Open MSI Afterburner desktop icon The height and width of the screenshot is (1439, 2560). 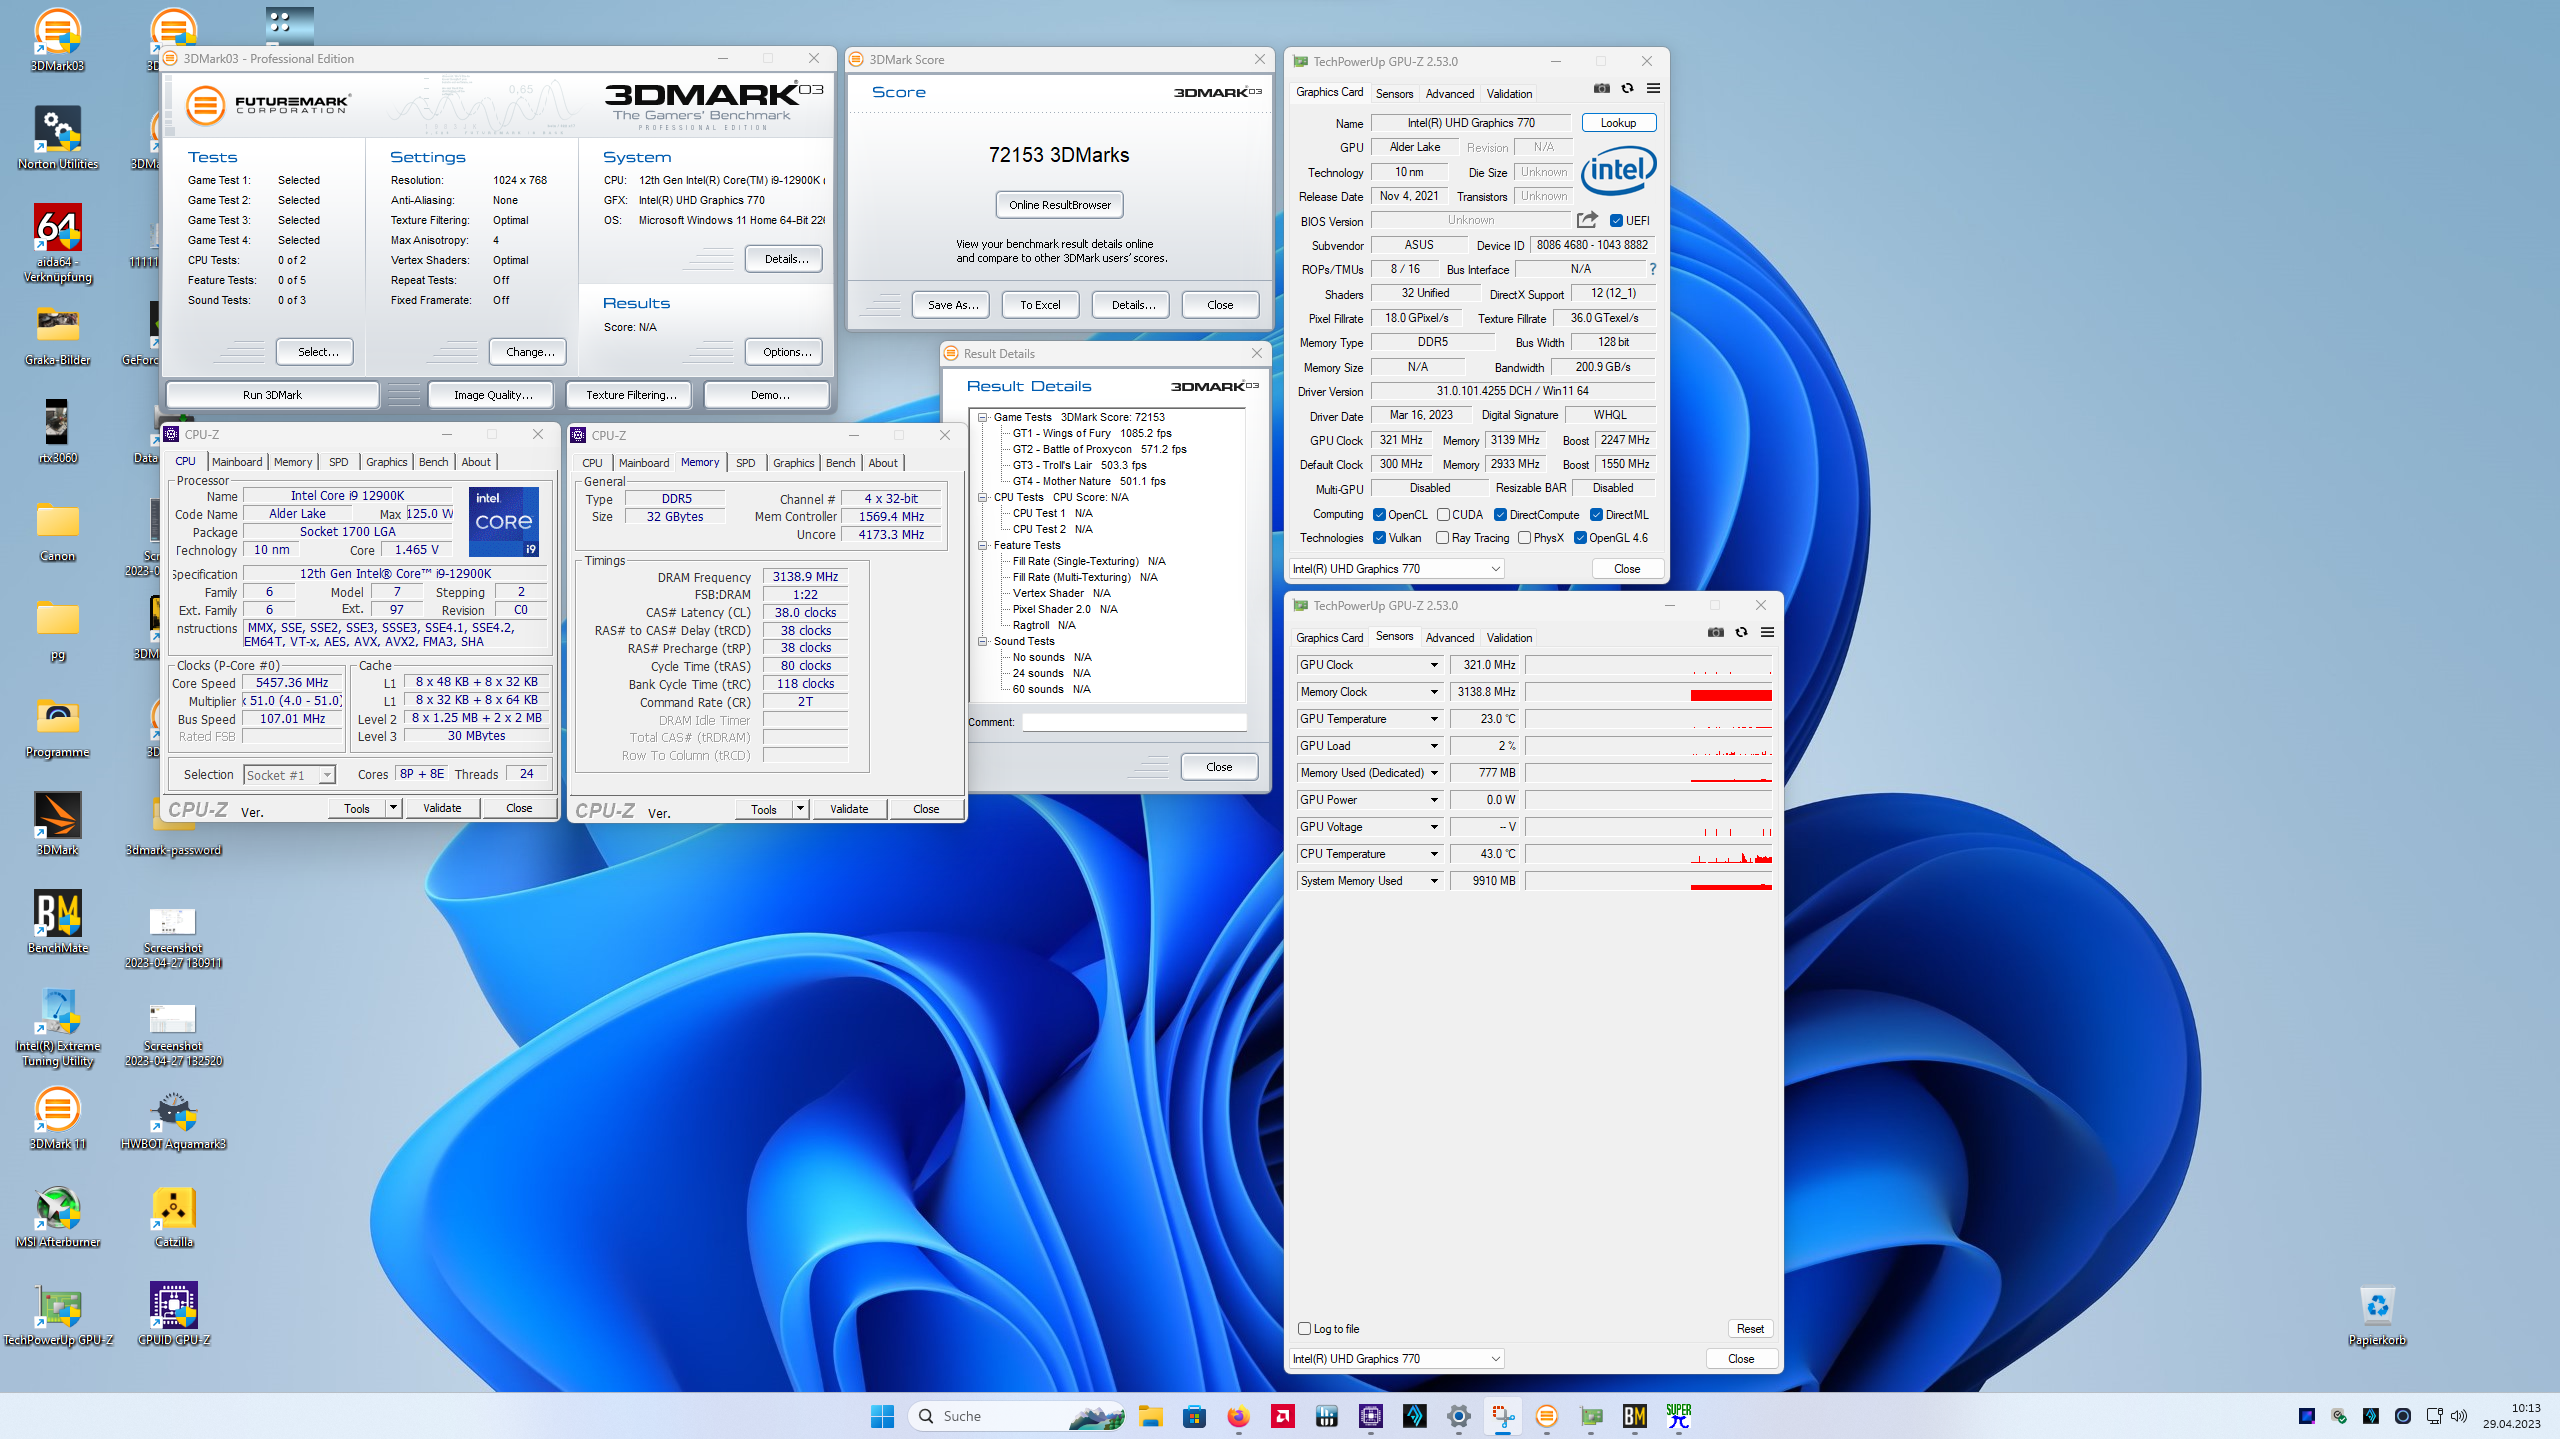coord(57,1217)
